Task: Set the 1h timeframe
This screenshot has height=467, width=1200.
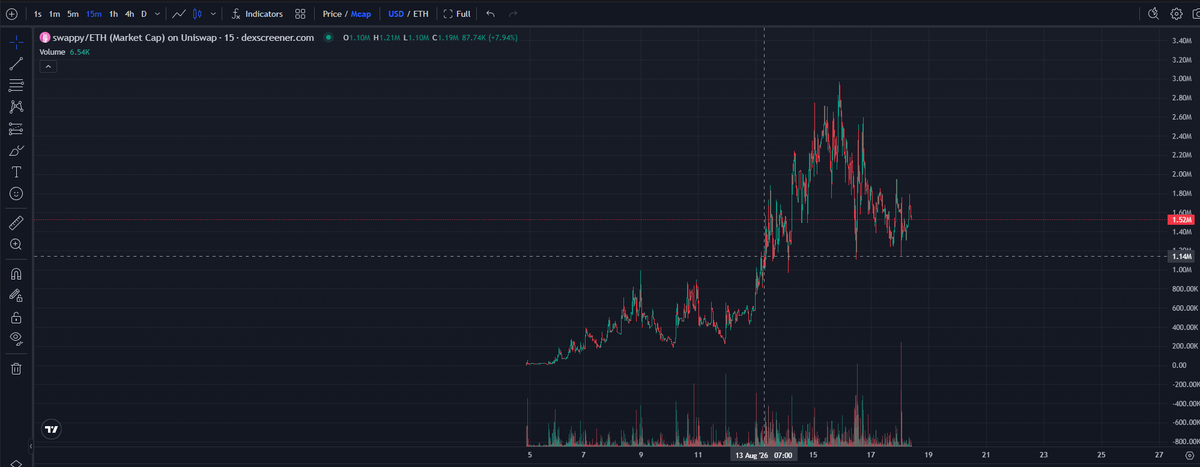Action: [x=113, y=14]
